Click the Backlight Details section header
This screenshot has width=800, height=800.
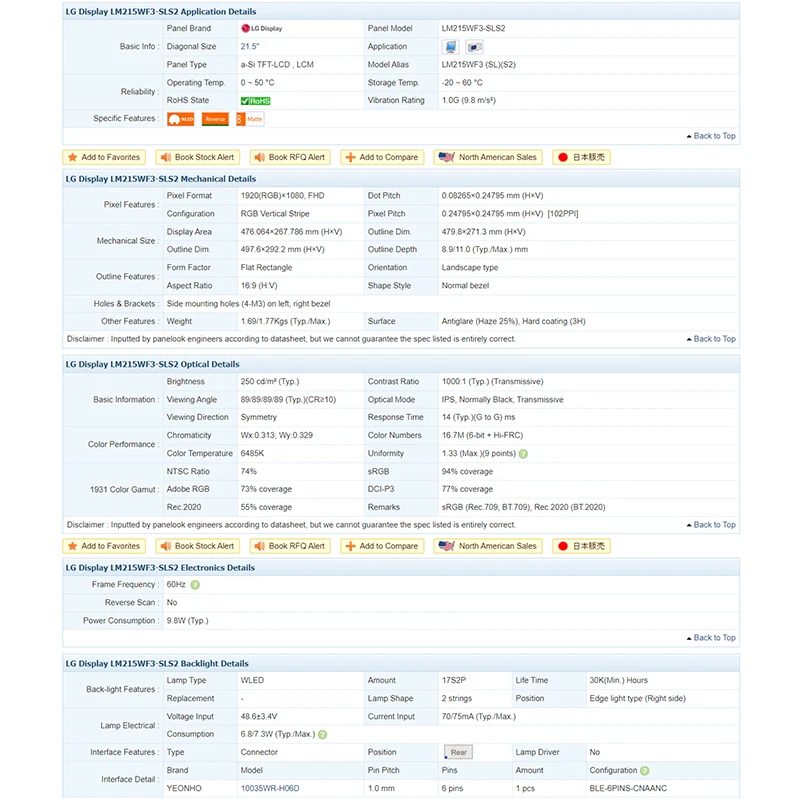[401, 663]
